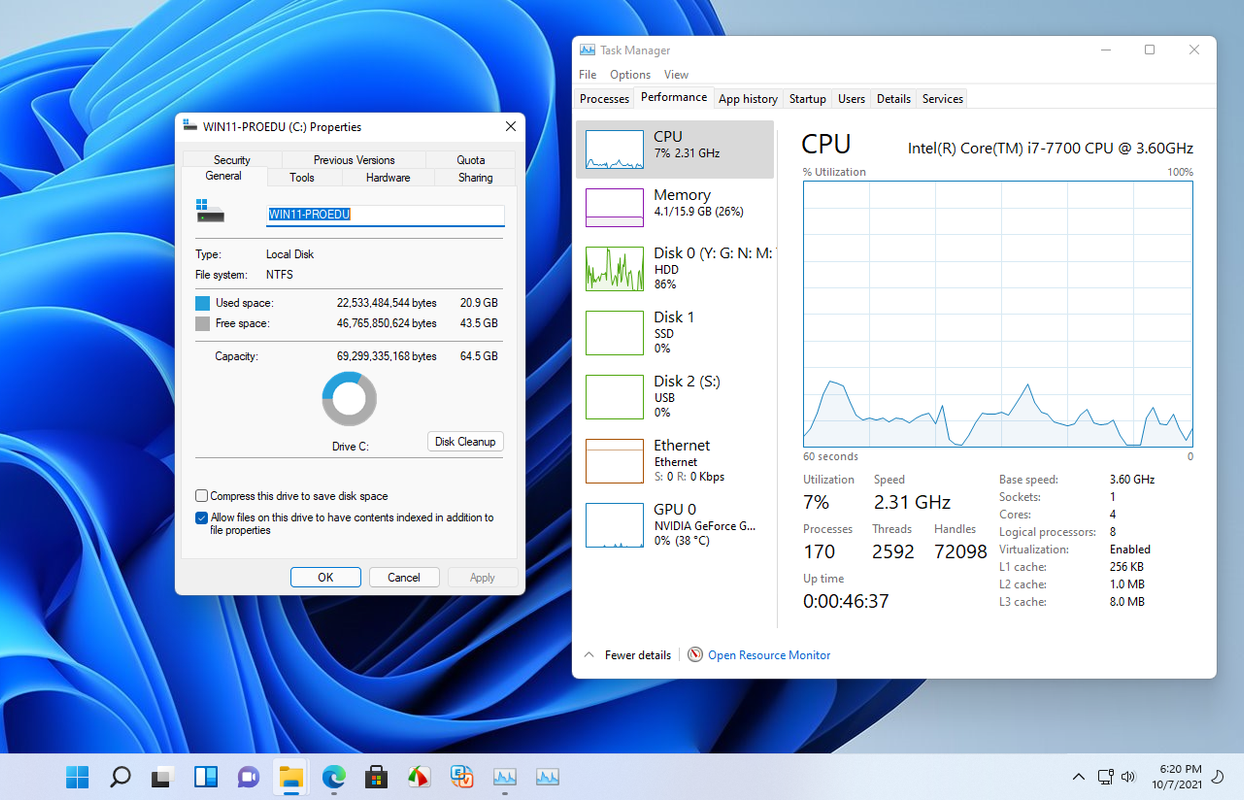Open the Tools tab in Properties
The image size is (1244, 800).
pyautogui.click(x=302, y=178)
